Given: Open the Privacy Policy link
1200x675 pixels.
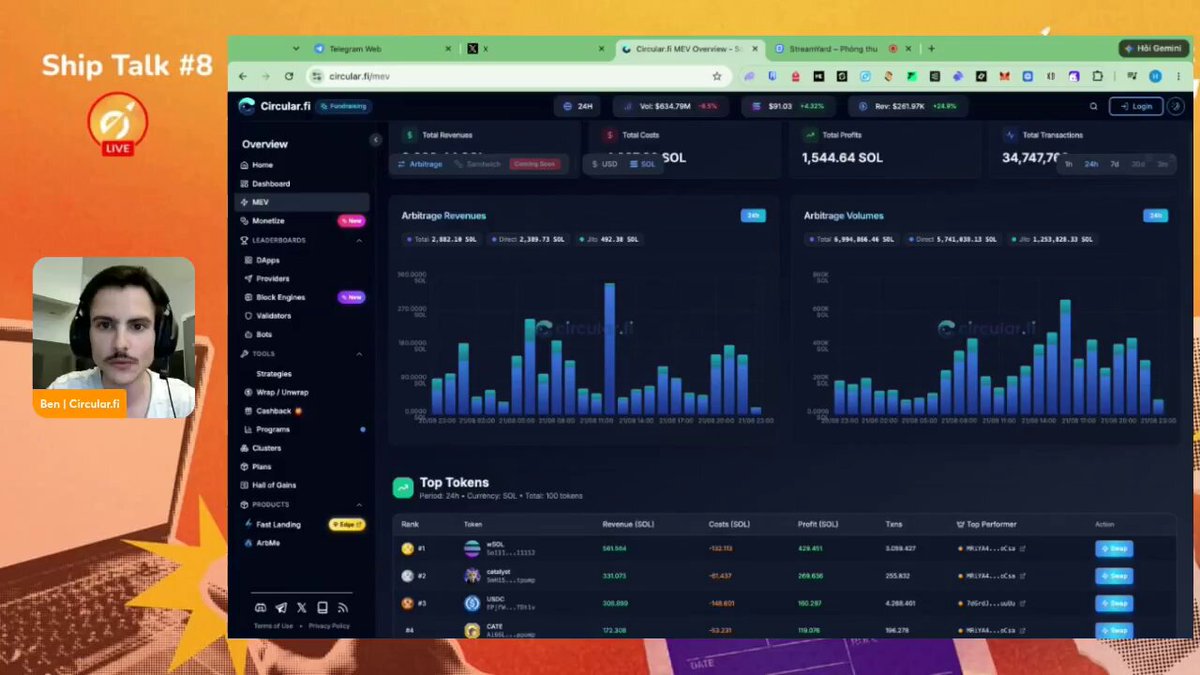Looking at the screenshot, I should tap(329, 626).
